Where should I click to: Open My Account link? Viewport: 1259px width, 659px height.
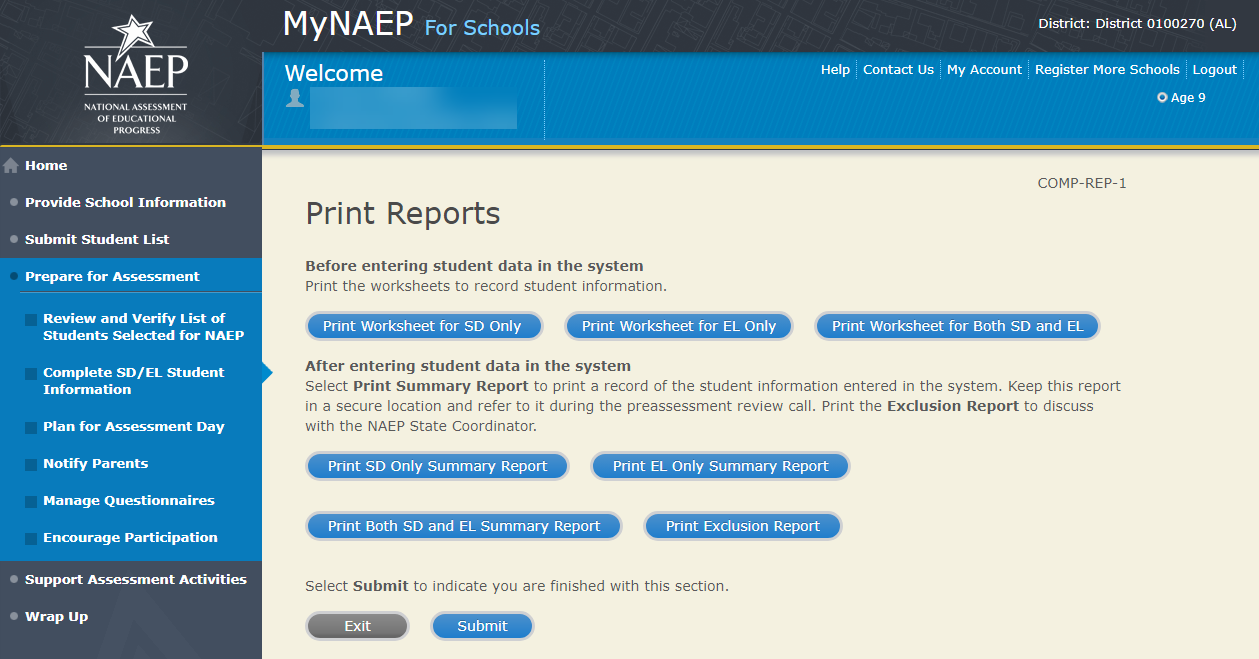[984, 70]
